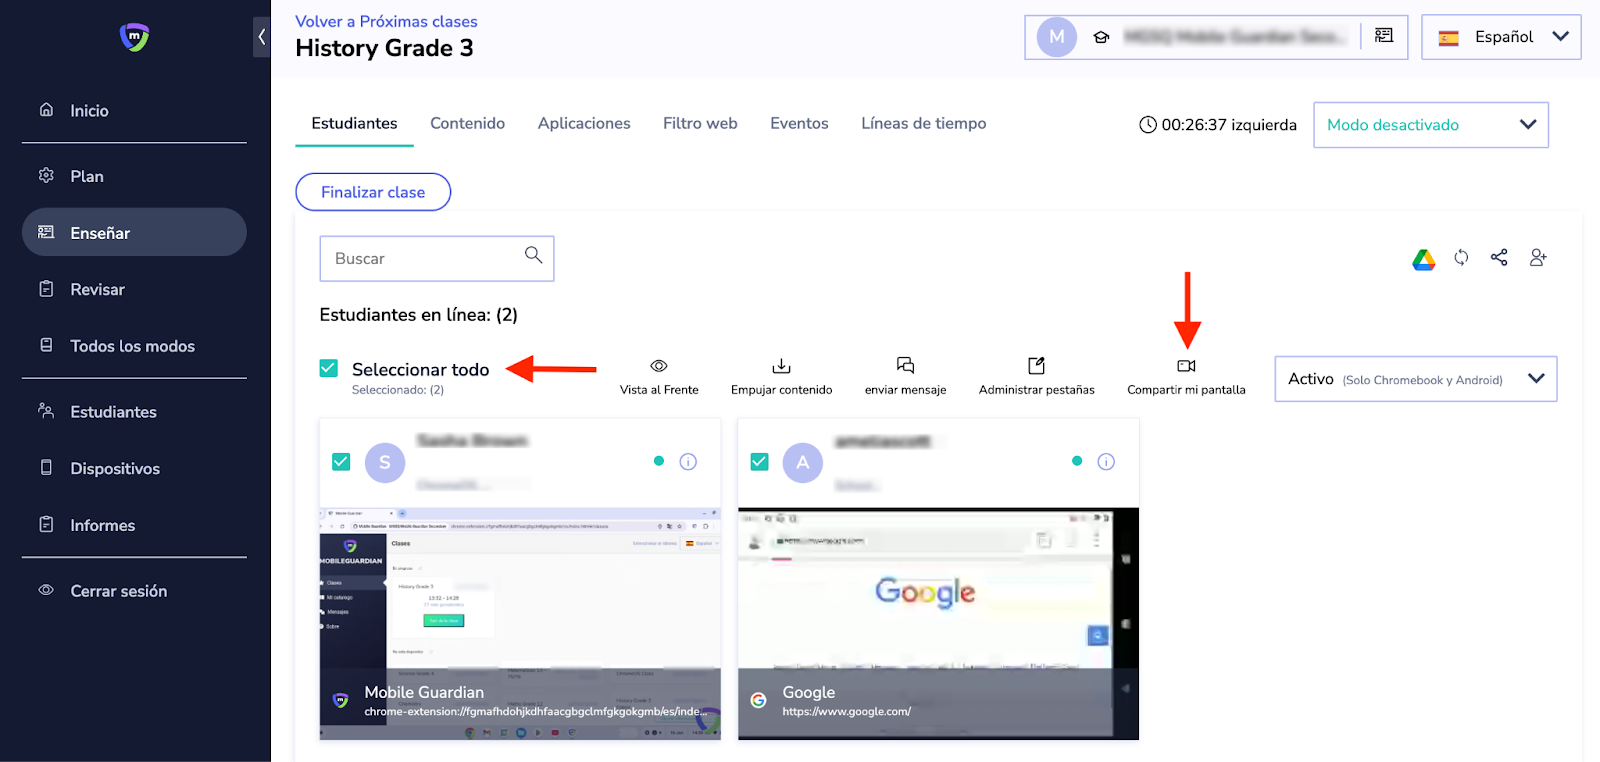Click the Vista al Frente eye icon

click(x=659, y=366)
